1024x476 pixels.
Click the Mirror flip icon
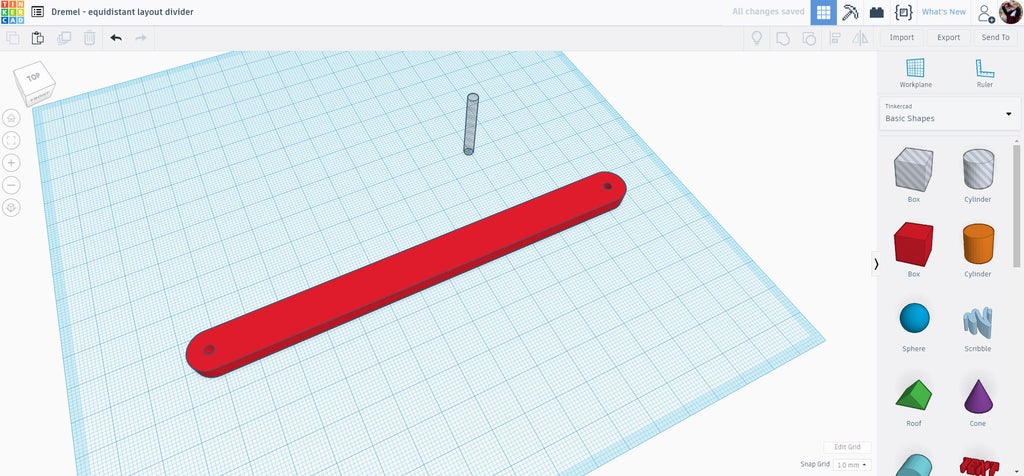(861, 38)
